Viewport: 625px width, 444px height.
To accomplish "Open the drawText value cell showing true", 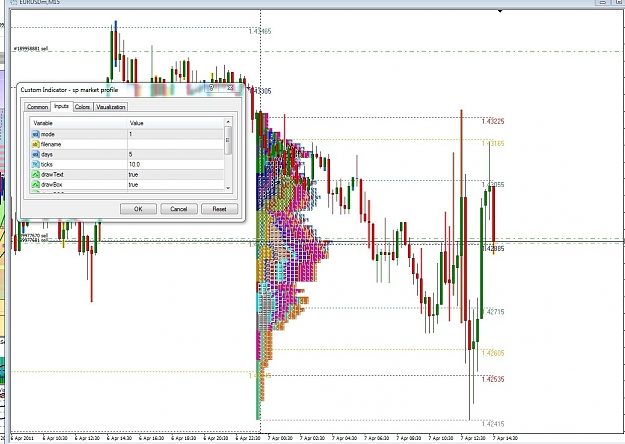I will 175,175.
